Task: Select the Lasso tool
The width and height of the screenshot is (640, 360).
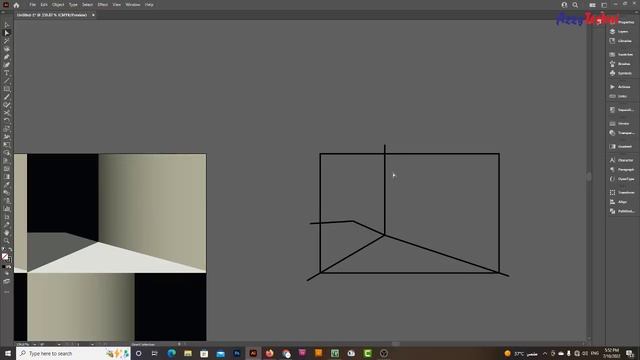Action: 7,49
